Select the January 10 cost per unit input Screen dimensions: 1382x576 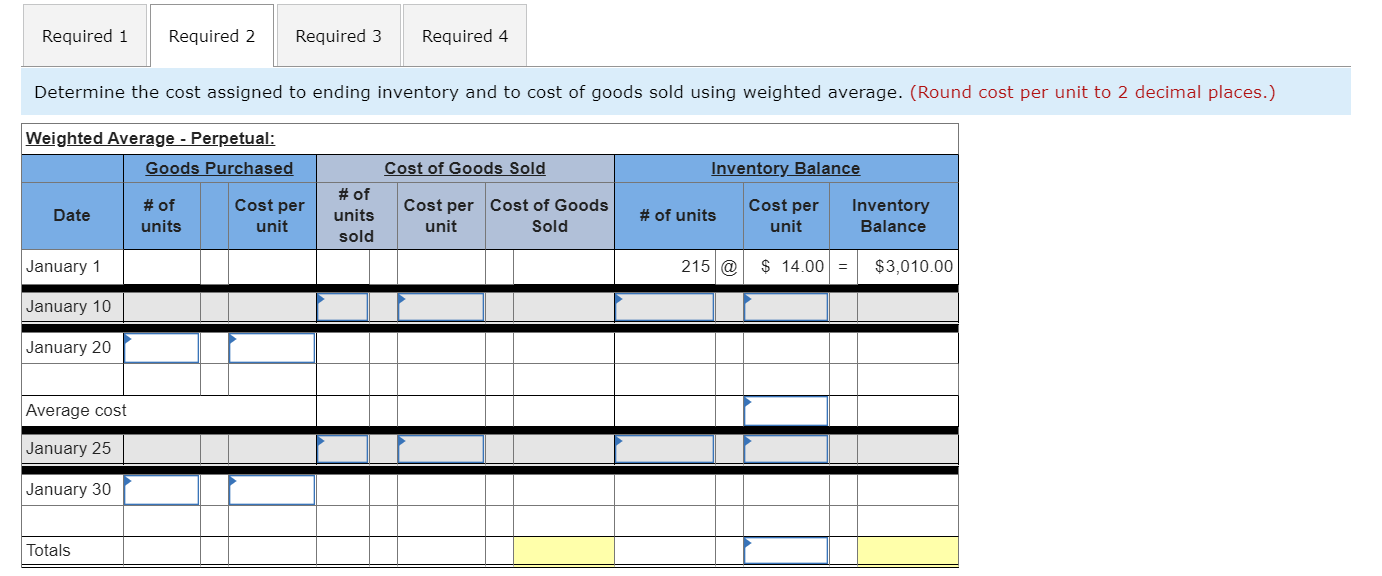click(x=440, y=306)
